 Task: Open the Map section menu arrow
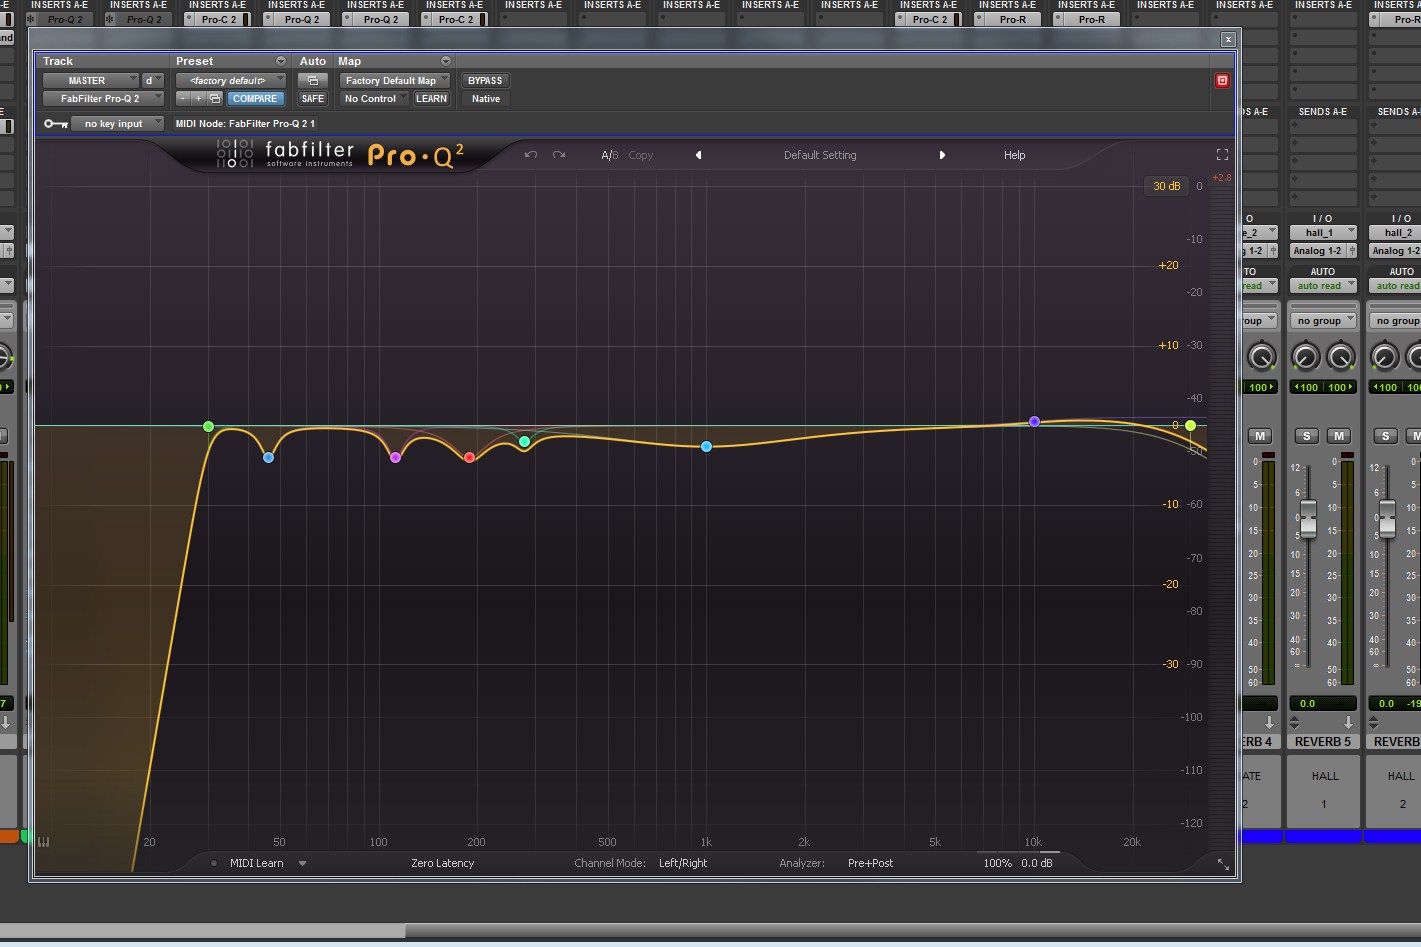pos(446,61)
